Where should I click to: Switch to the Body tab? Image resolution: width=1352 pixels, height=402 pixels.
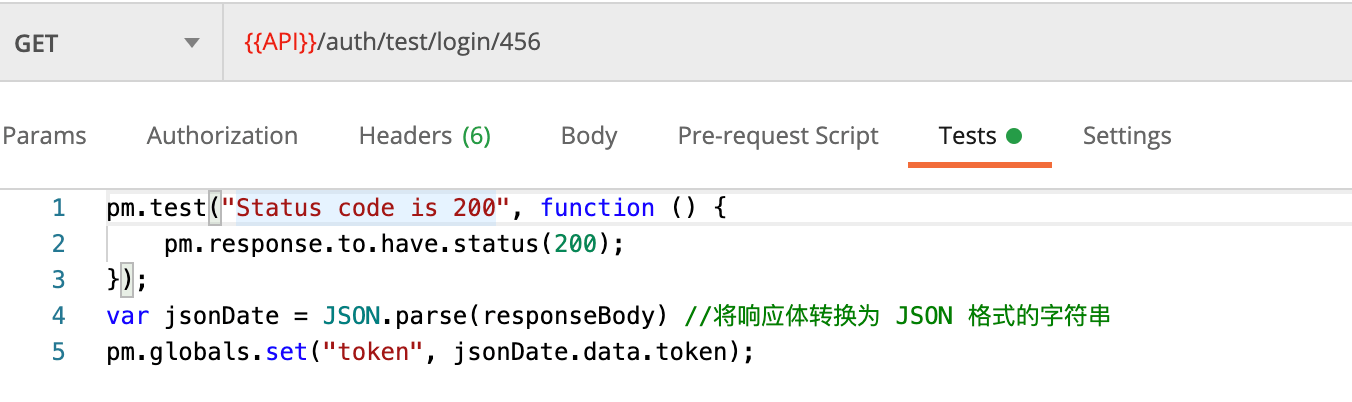coord(589,136)
